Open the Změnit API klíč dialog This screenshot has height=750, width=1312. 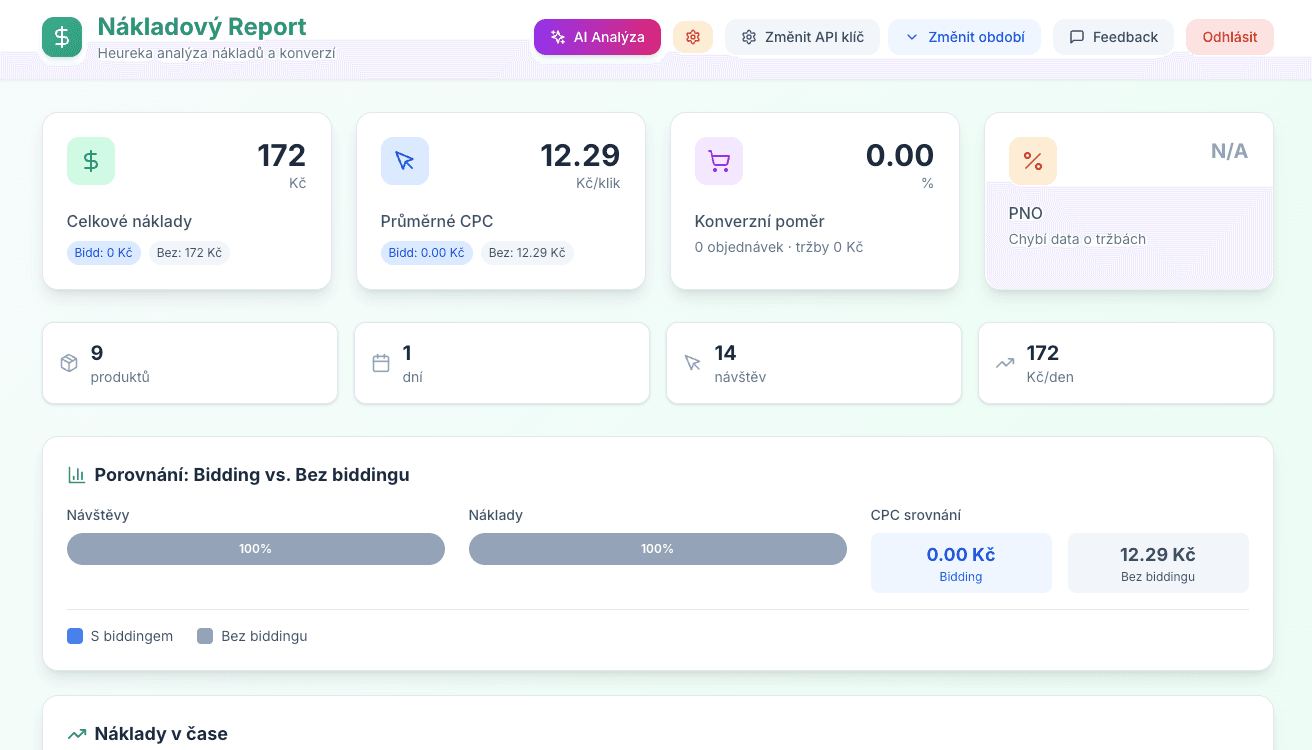pyautogui.click(x=802, y=37)
